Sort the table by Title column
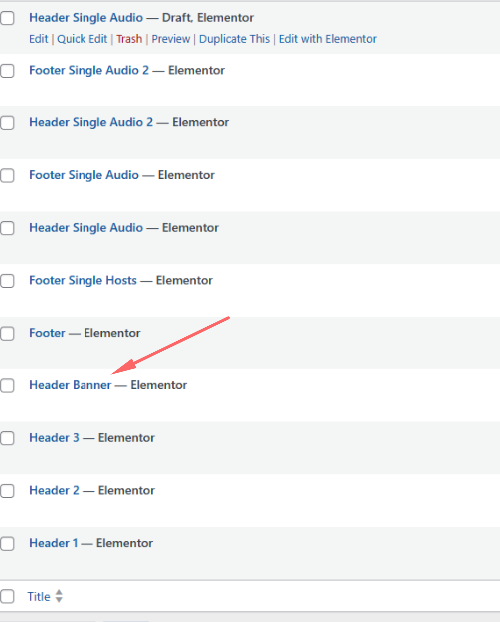Viewport: 500px width, 622px height. click(39, 596)
